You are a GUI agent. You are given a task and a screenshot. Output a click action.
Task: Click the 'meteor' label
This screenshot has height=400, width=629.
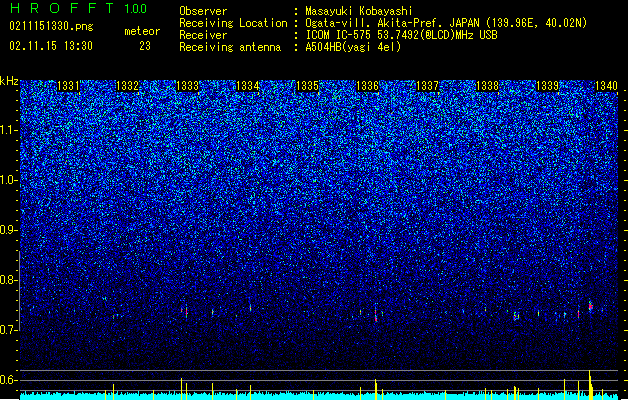142,31
